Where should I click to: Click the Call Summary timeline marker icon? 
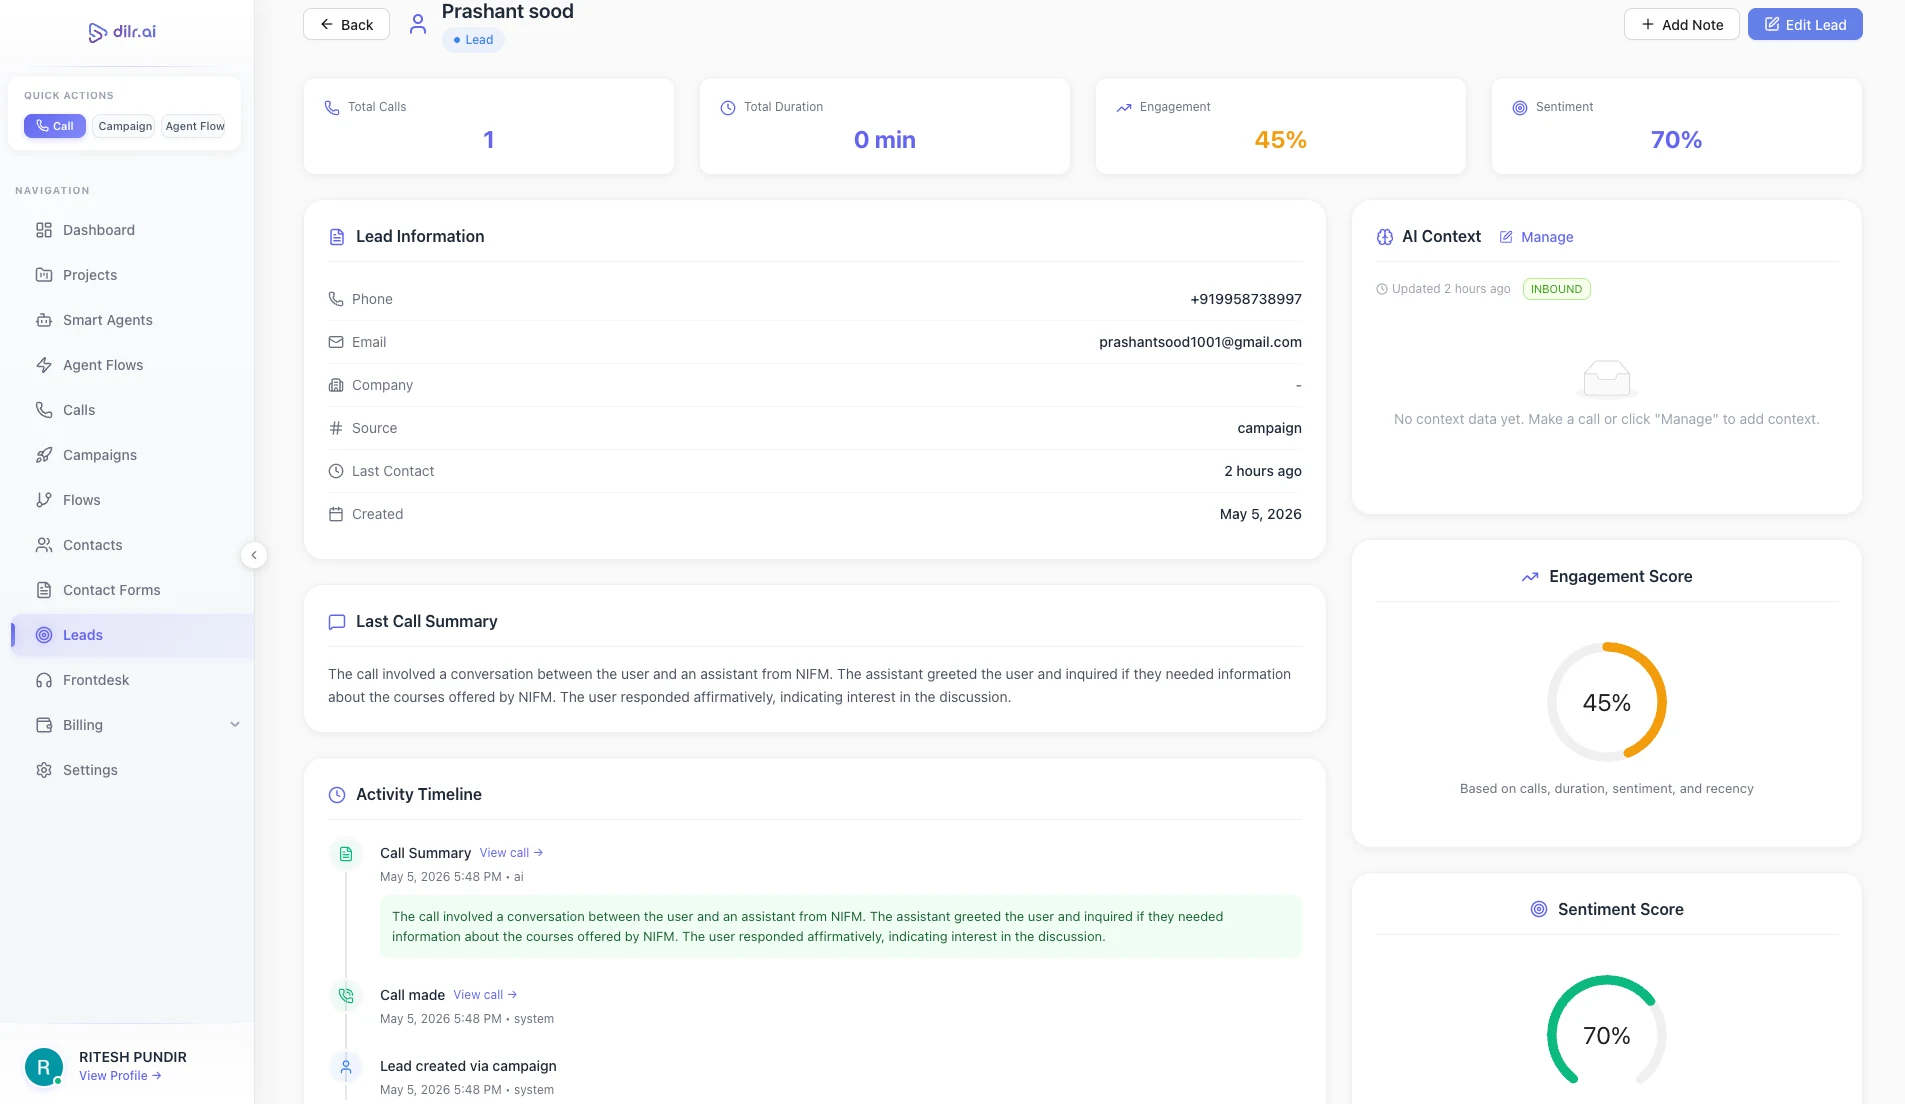pyautogui.click(x=346, y=854)
